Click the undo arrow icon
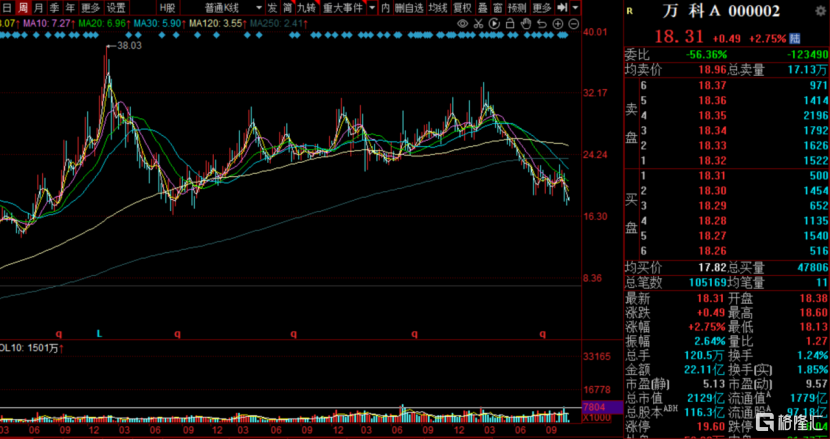 coord(542,23)
